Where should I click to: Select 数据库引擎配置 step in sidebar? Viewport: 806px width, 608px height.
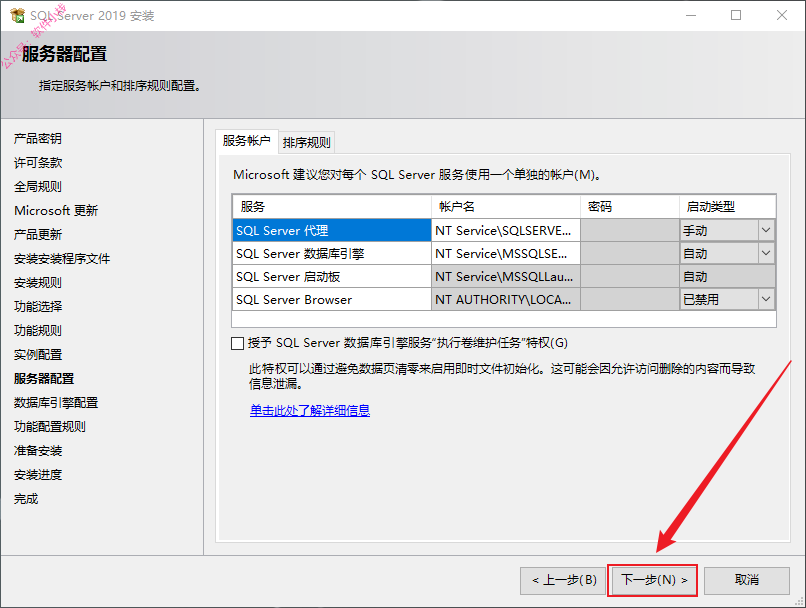pos(56,402)
